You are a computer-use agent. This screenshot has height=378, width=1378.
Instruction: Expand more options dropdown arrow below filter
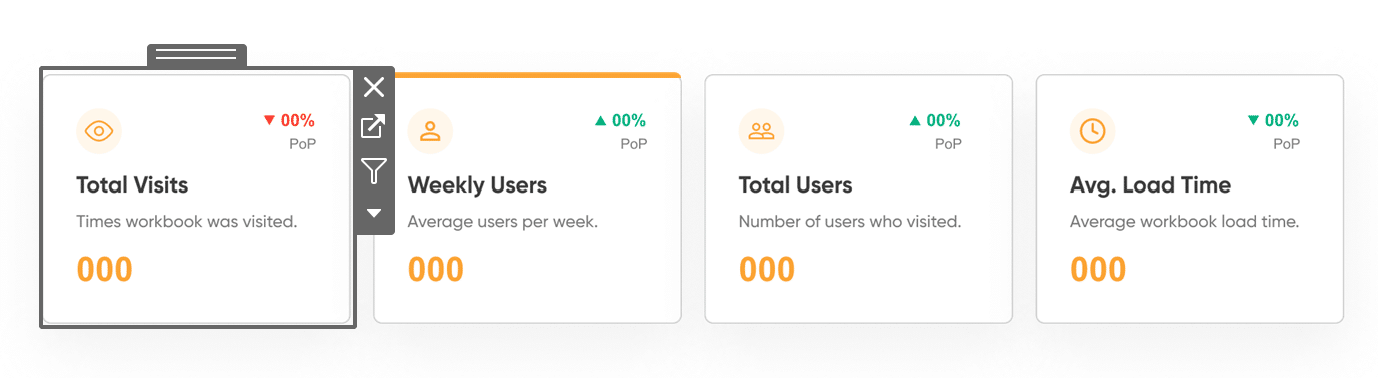[374, 212]
